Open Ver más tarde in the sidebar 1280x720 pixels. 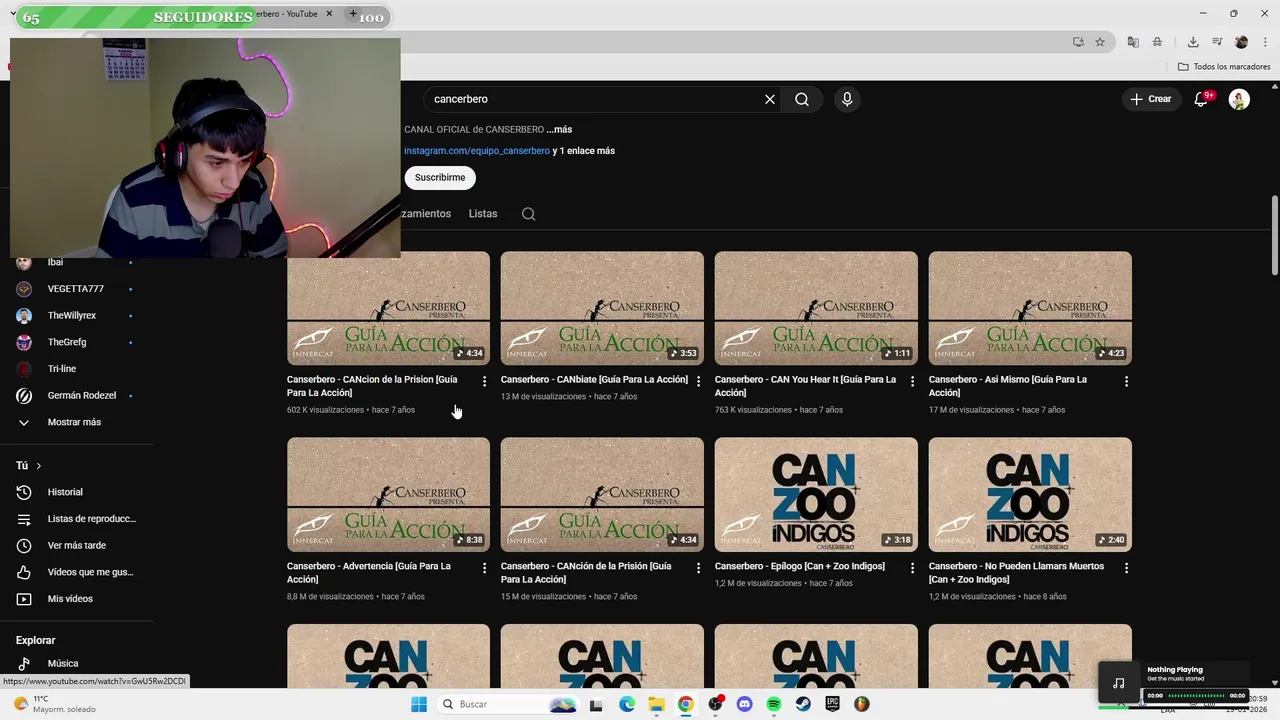click(77, 545)
